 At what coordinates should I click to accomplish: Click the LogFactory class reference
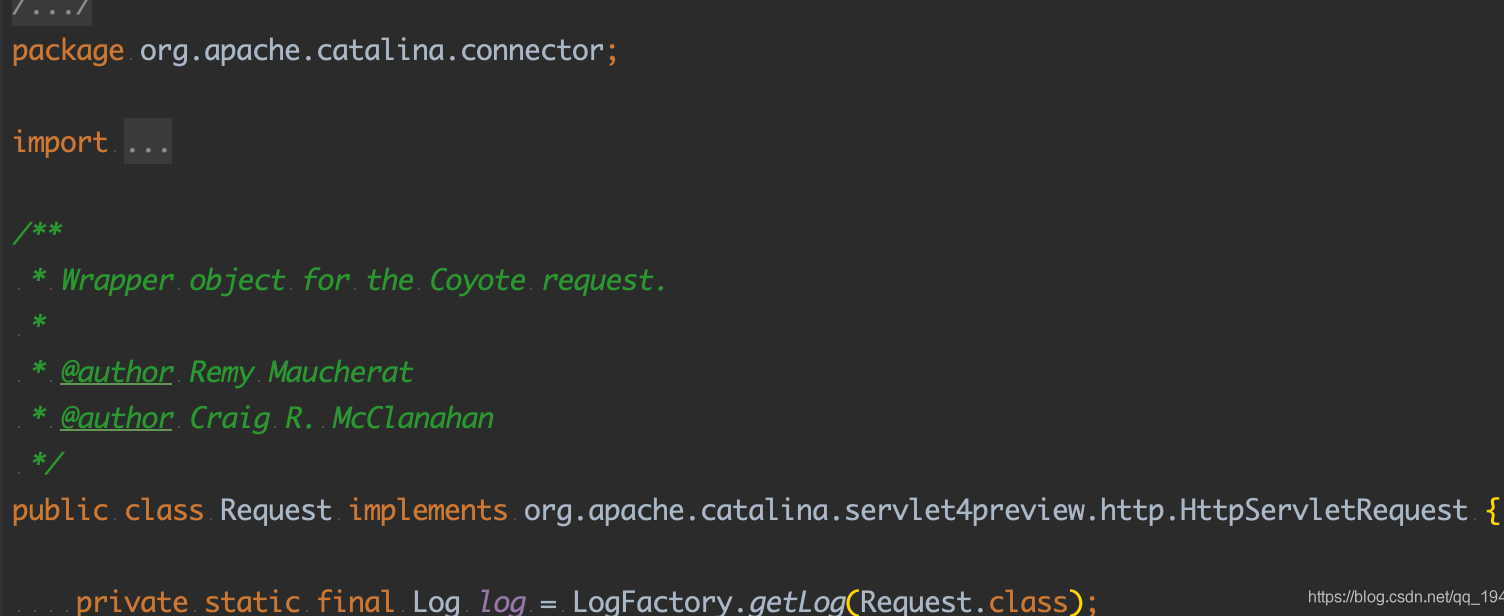(652, 602)
